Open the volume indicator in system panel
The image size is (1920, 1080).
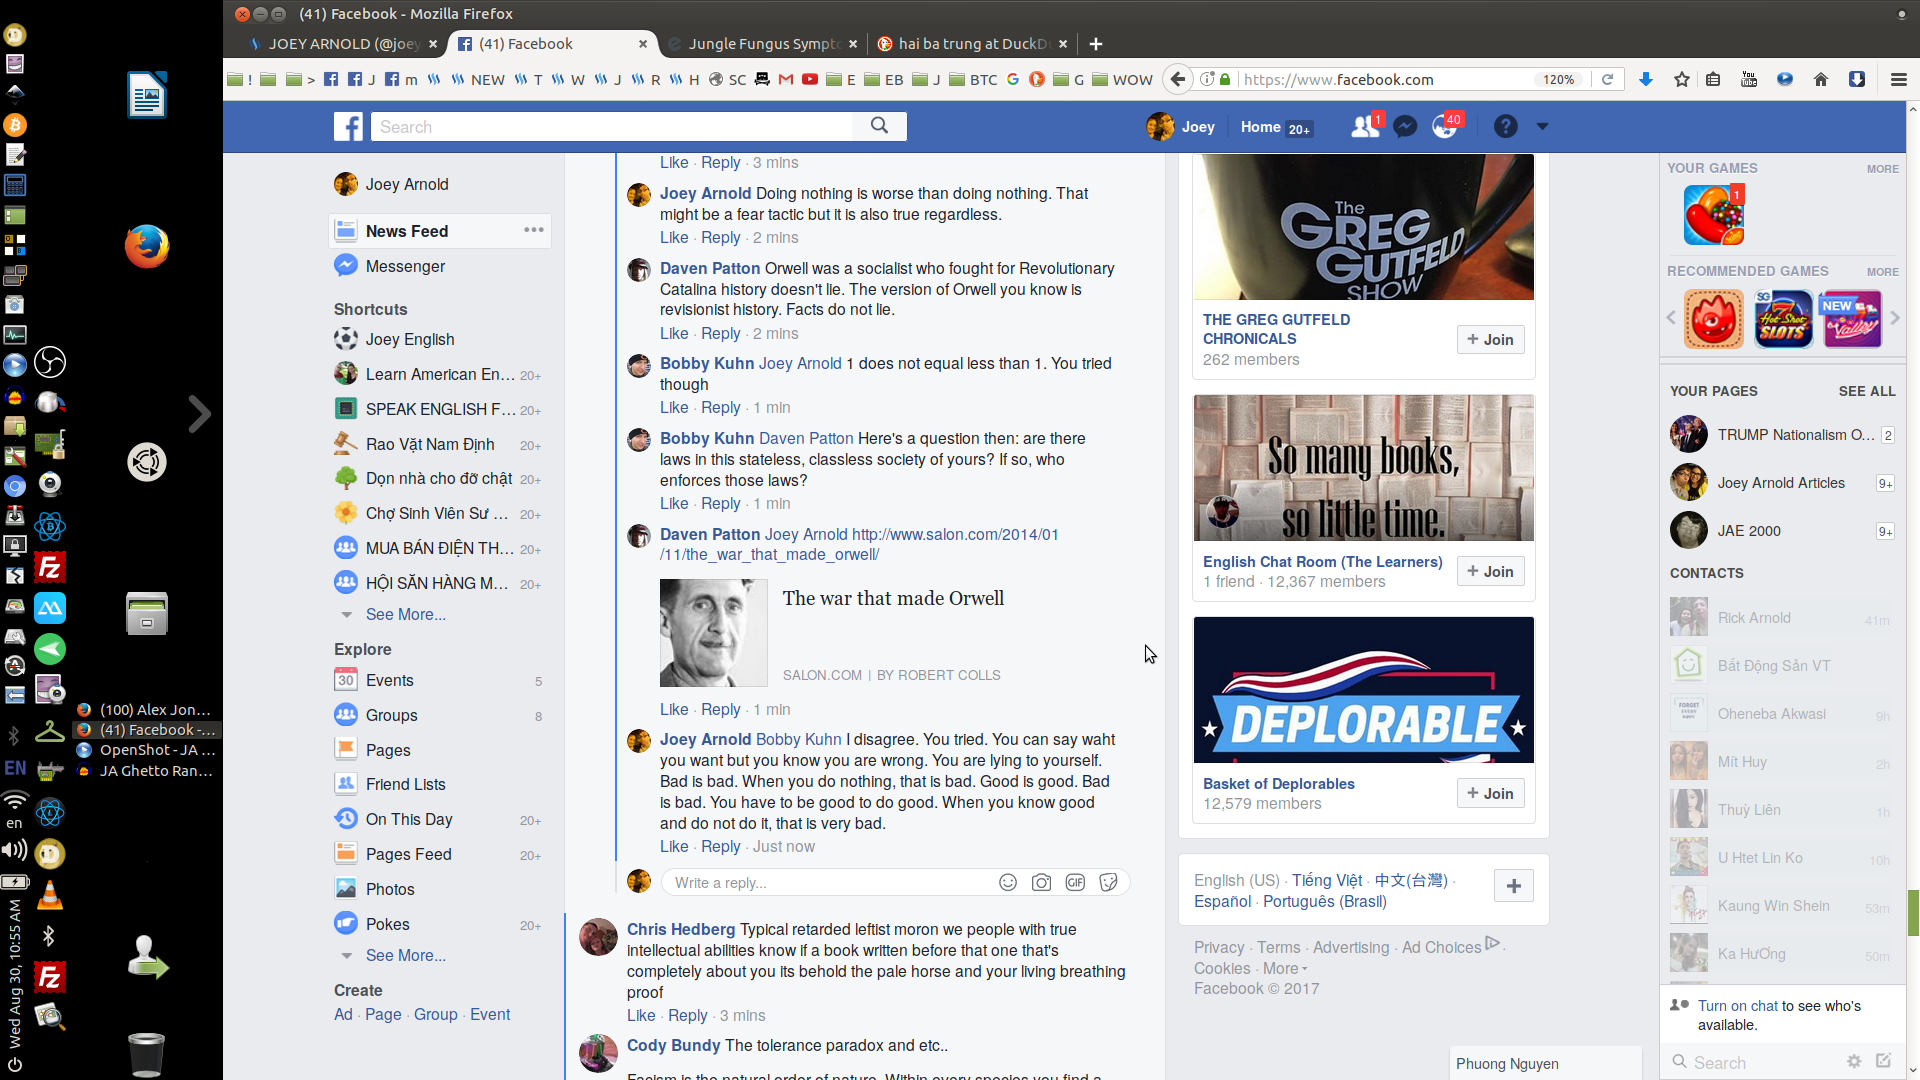(x=14, y=850)
